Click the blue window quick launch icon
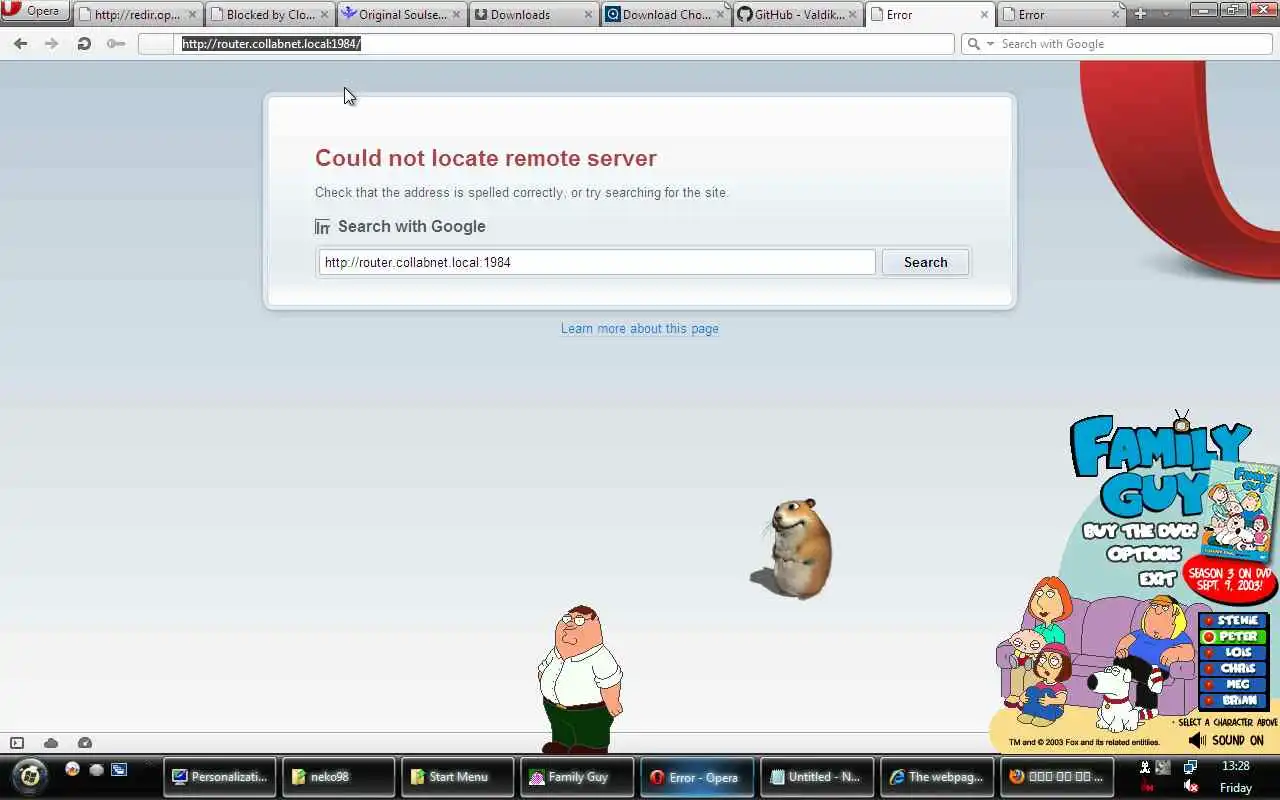The width and height of the screenshot is (1280, 800). (119, 769)
